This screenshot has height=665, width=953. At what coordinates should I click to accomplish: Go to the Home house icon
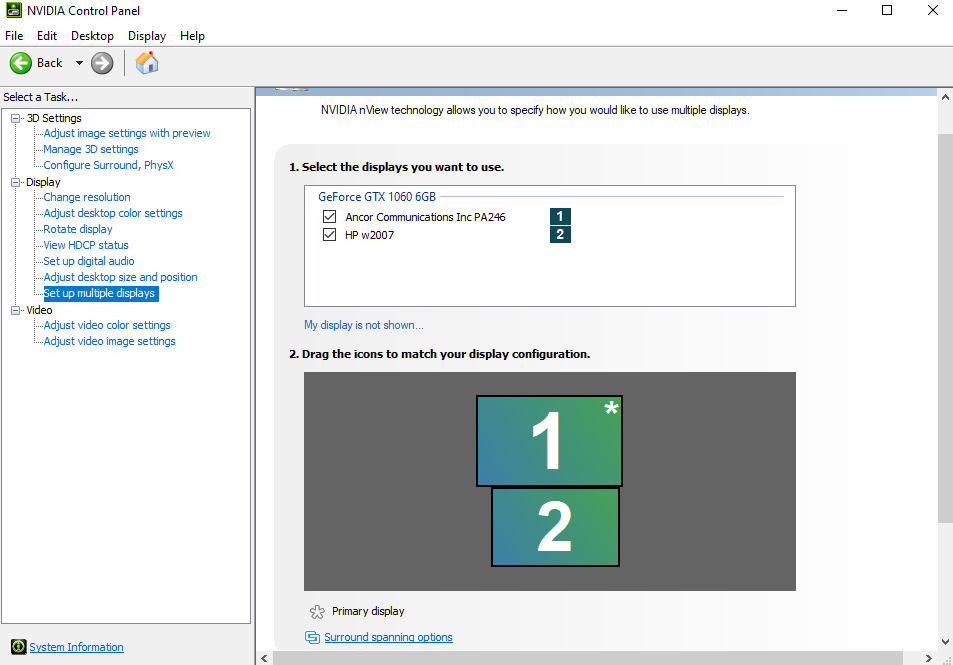(146, 63)
